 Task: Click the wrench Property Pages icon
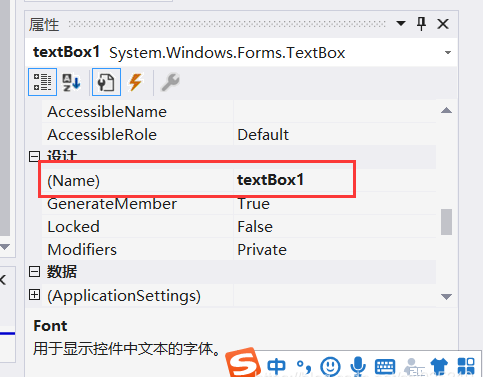click(x=170, y=82)
